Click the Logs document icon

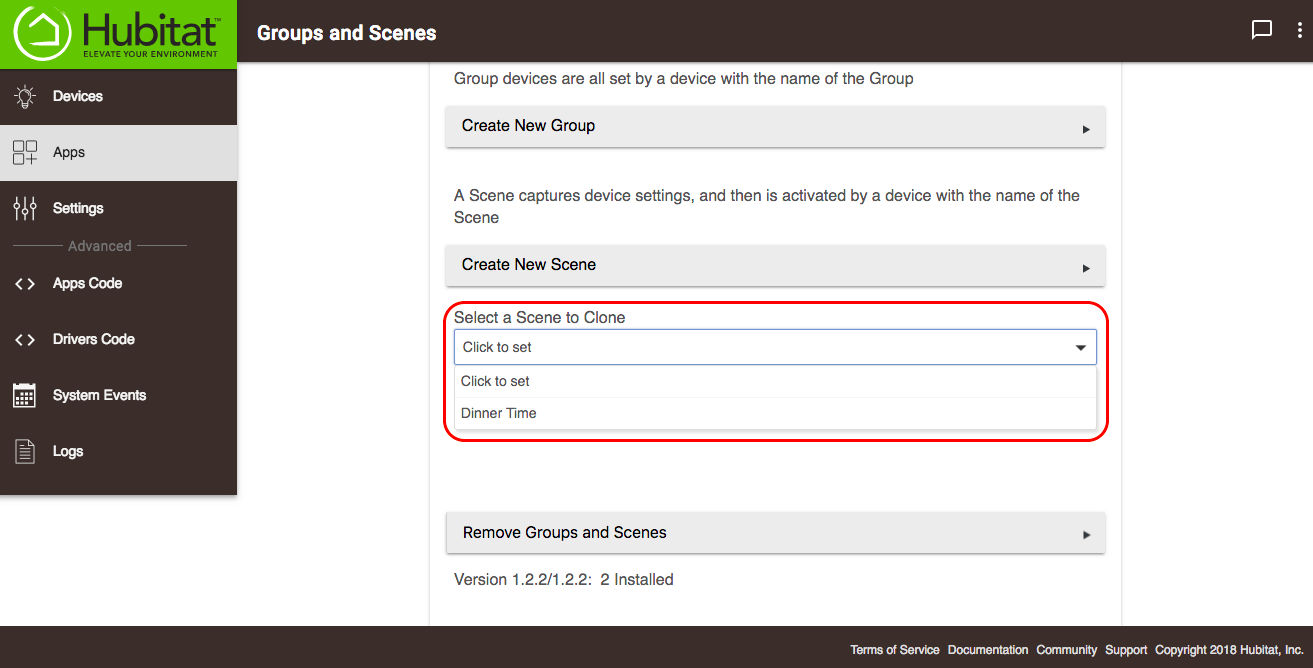[25, 452]
